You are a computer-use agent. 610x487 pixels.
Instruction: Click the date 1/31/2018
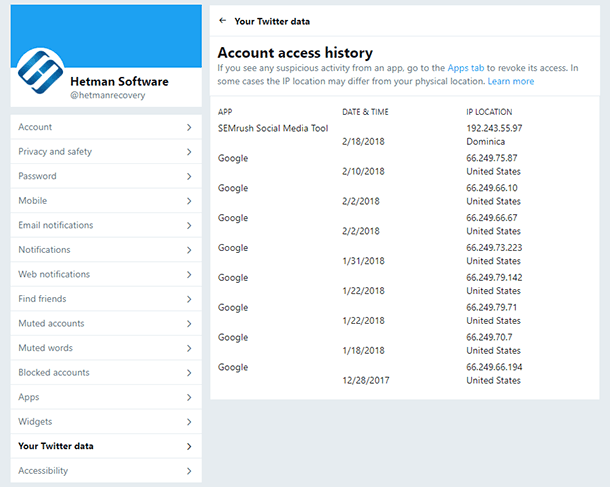pyautogui.click(x=363, y=261)
